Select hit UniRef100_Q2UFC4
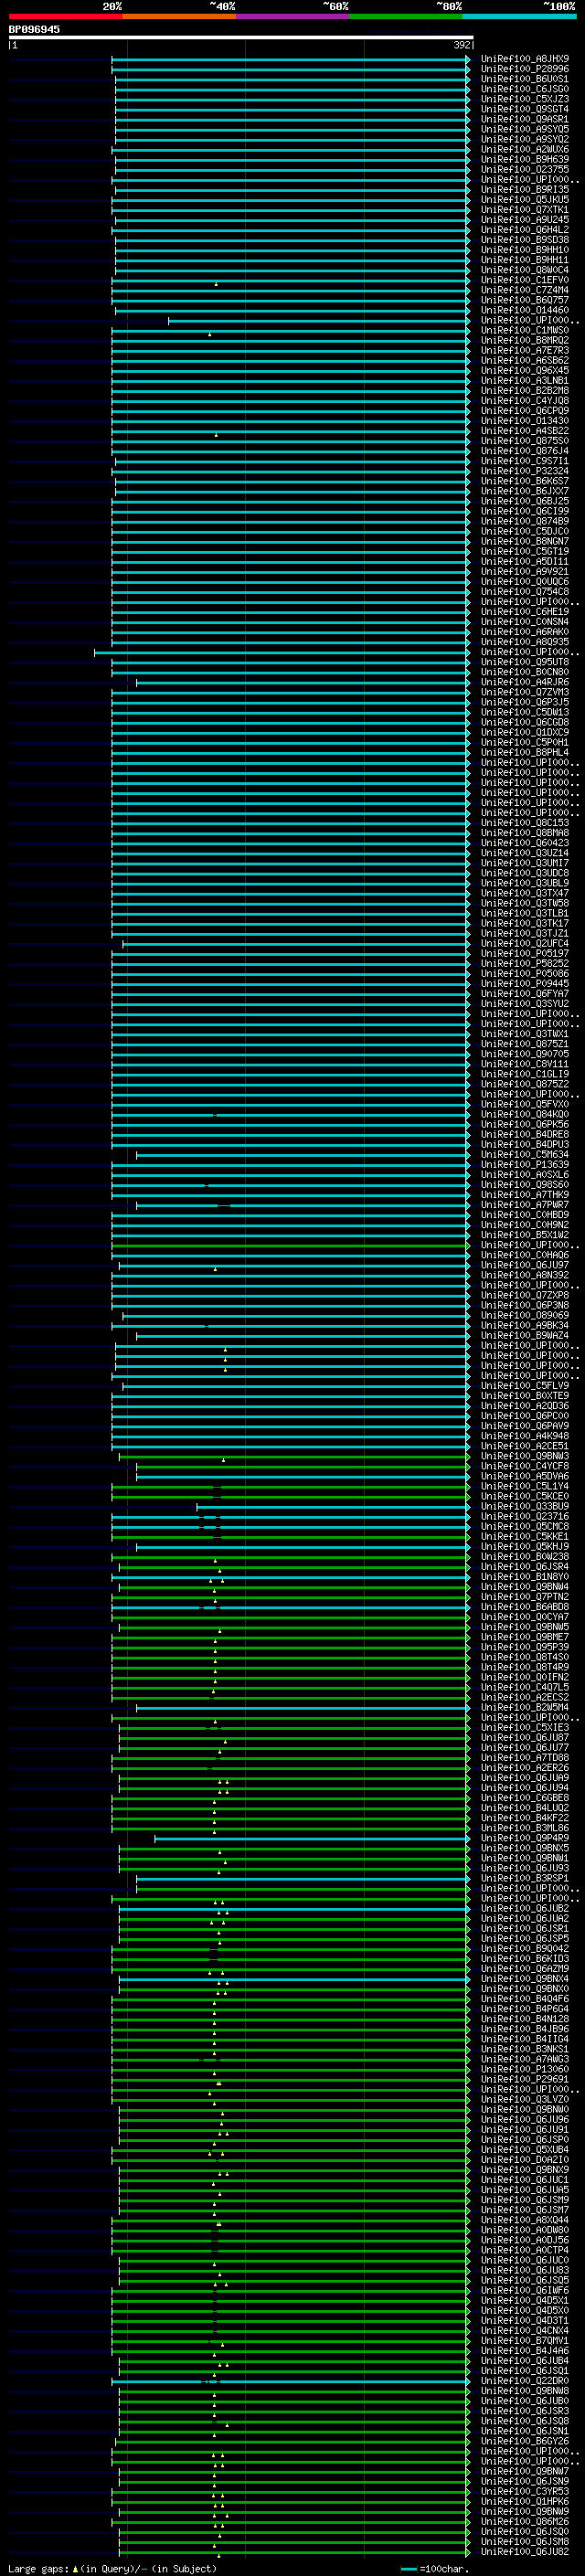 525,943
